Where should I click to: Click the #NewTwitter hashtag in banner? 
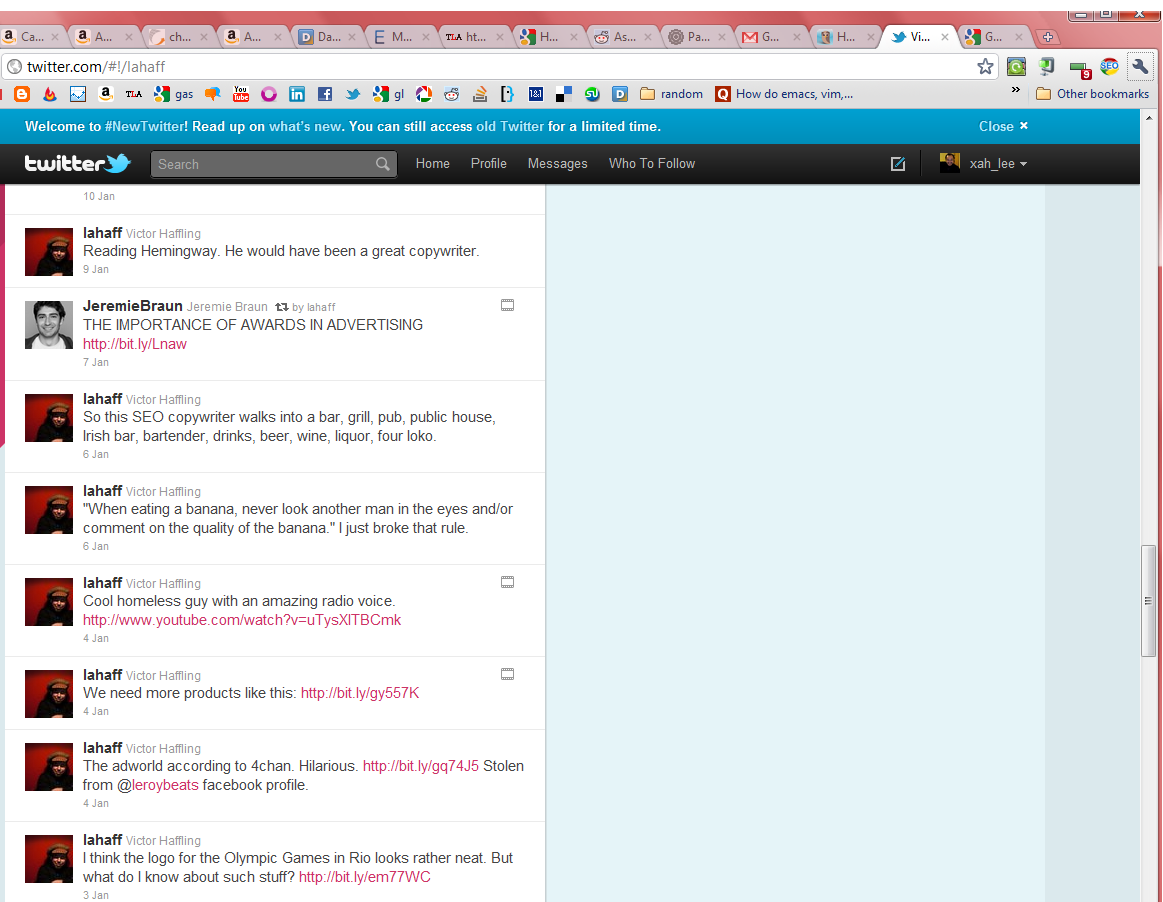146,126
